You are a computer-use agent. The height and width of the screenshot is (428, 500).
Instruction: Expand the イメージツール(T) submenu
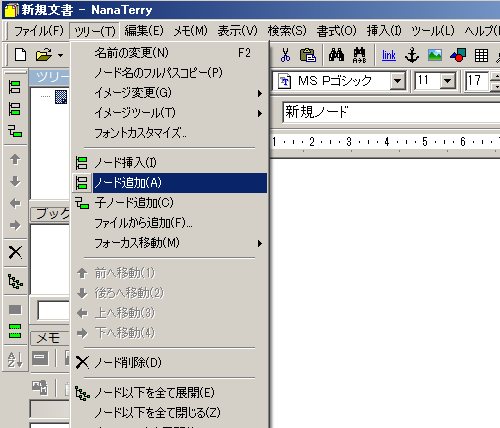169,113
